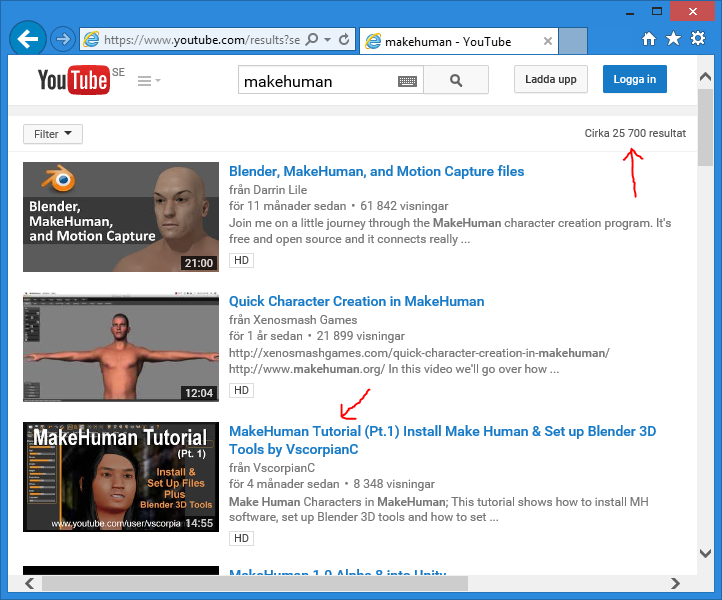Click the vertical scrollbar thumb
Screen dimensions: 722x600
click(705, 128)
